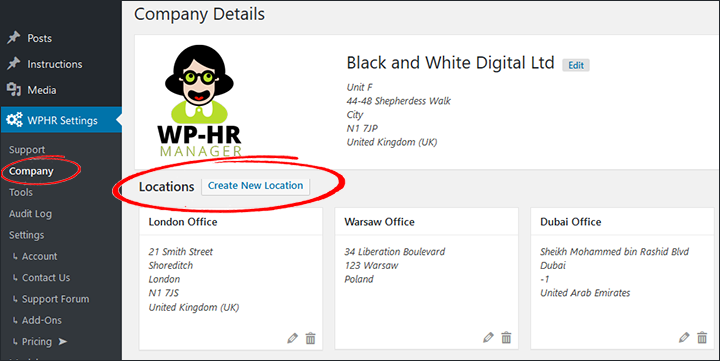Click the pushpin icon beside Posts
This screenshot has height=361, width=720.
pyautogui.click(x=14, y=38)
